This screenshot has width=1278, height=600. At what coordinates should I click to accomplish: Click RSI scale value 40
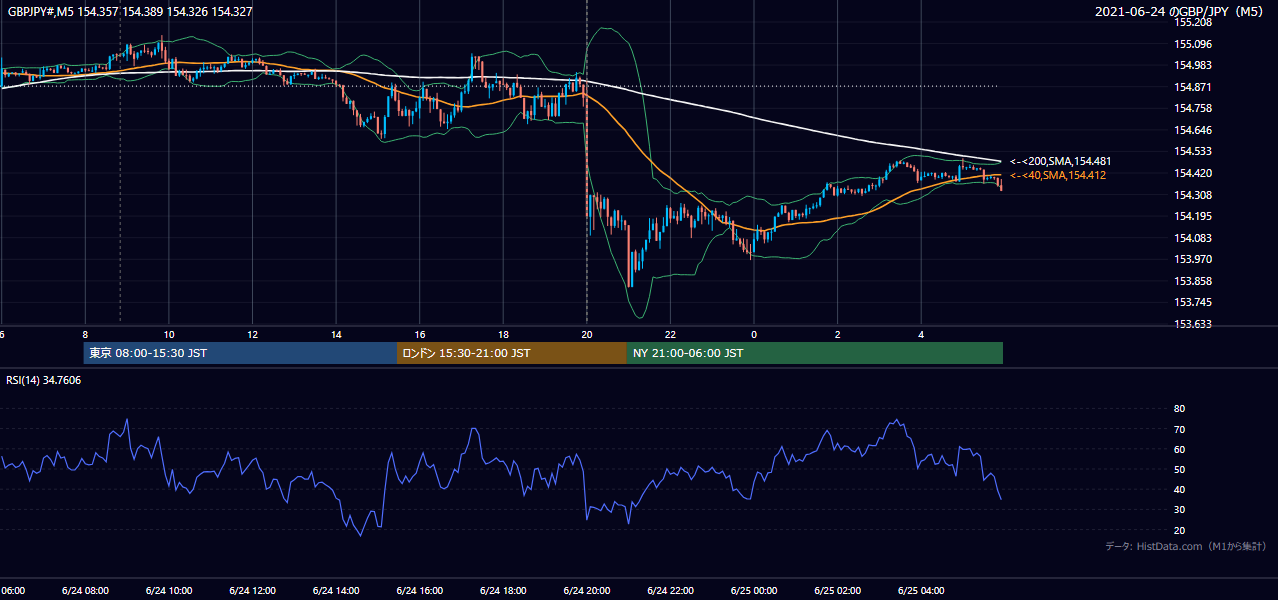[x=1179, y=489]
